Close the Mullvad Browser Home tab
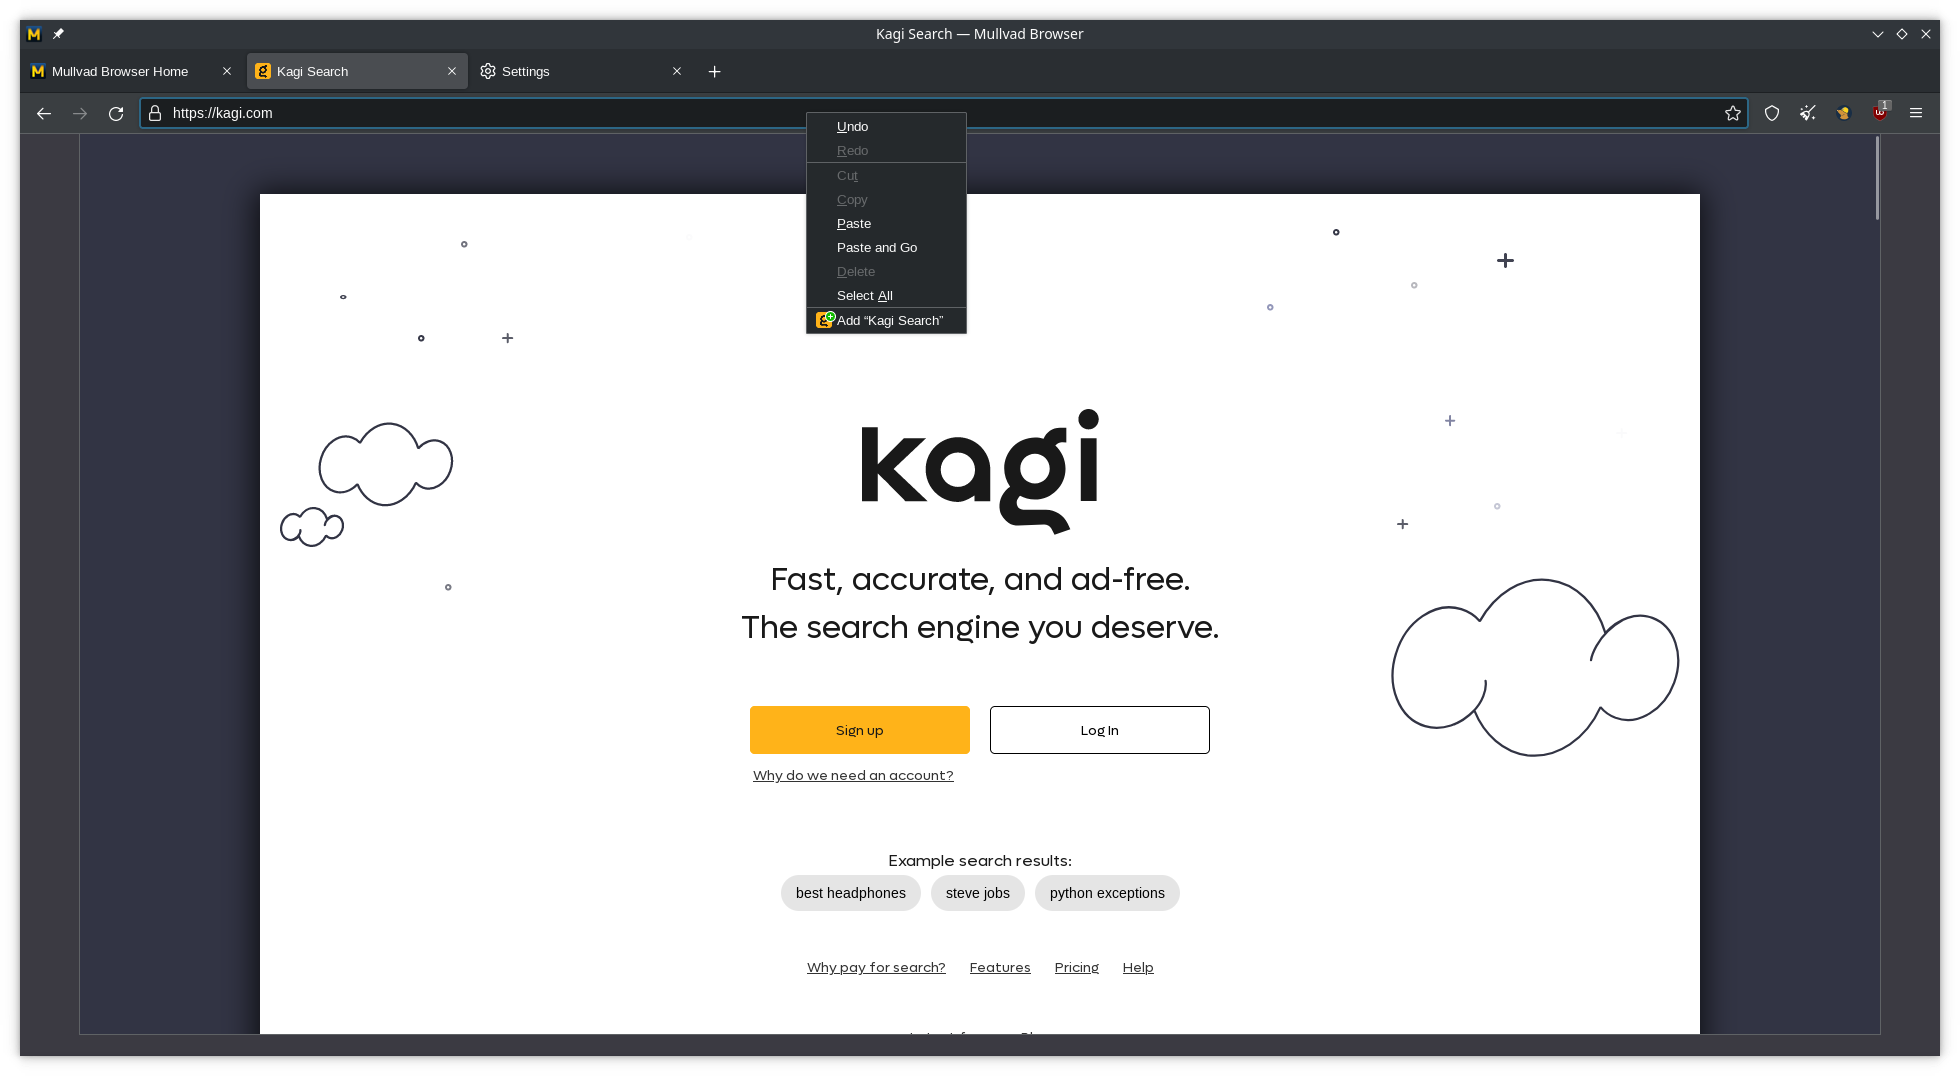 [227, 71]
